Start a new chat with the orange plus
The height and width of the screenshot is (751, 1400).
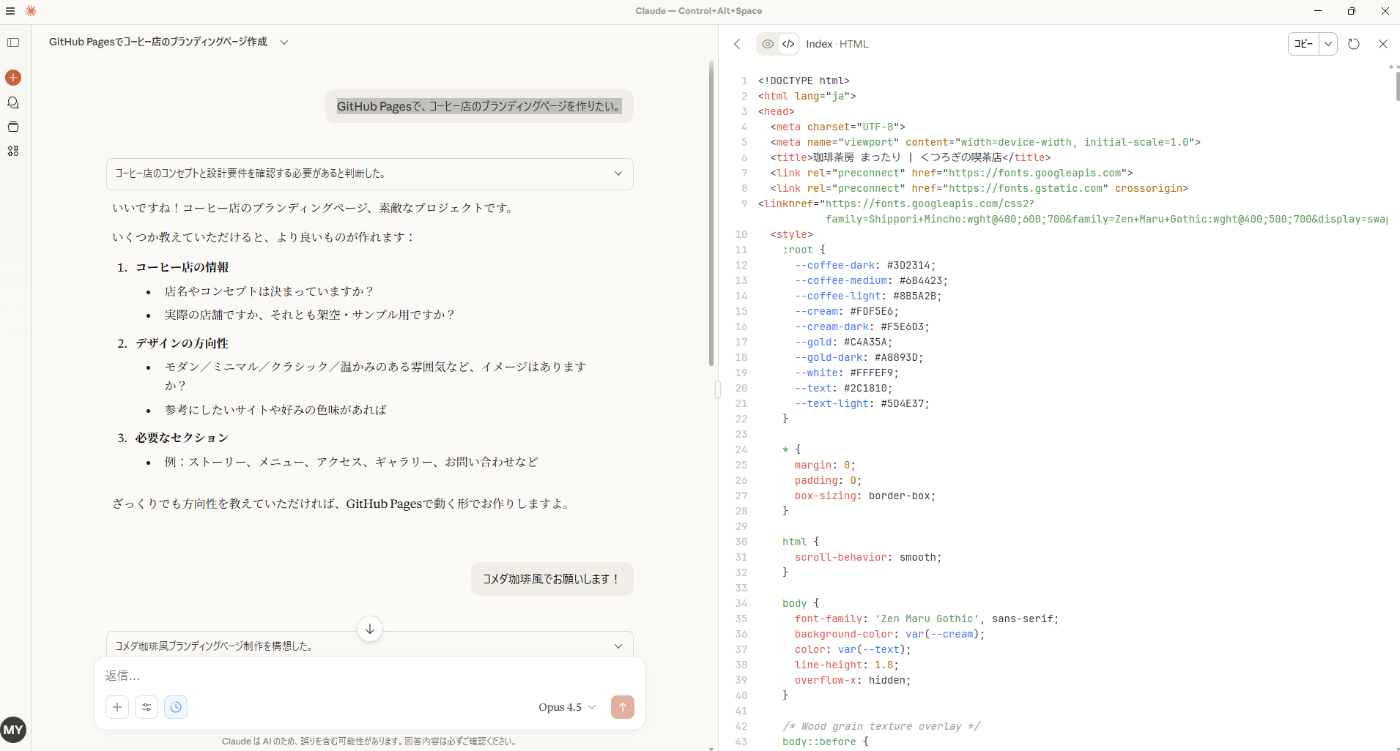click(x=13, y=77)
